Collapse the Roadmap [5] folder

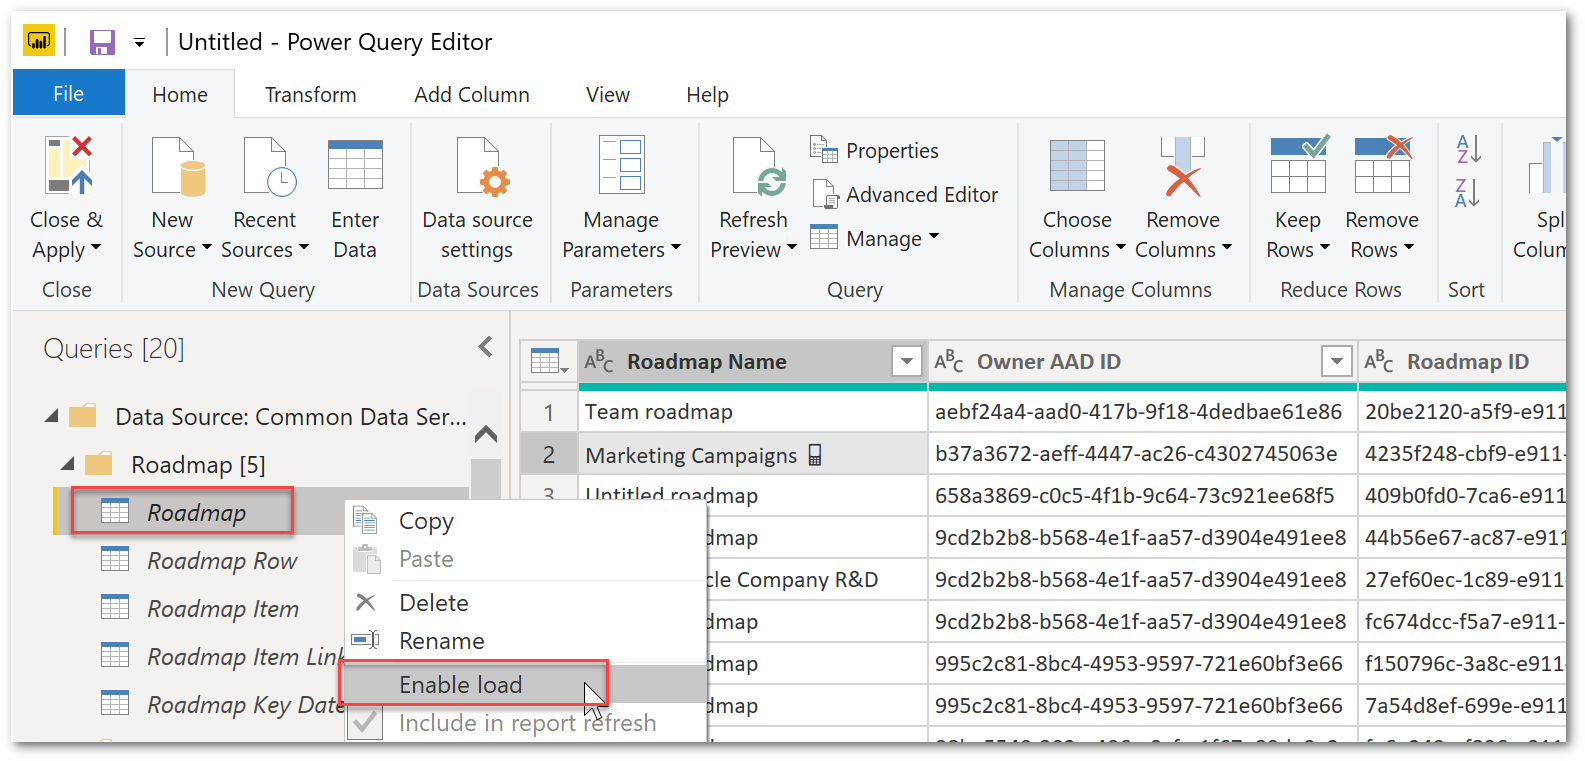(68, 464)
